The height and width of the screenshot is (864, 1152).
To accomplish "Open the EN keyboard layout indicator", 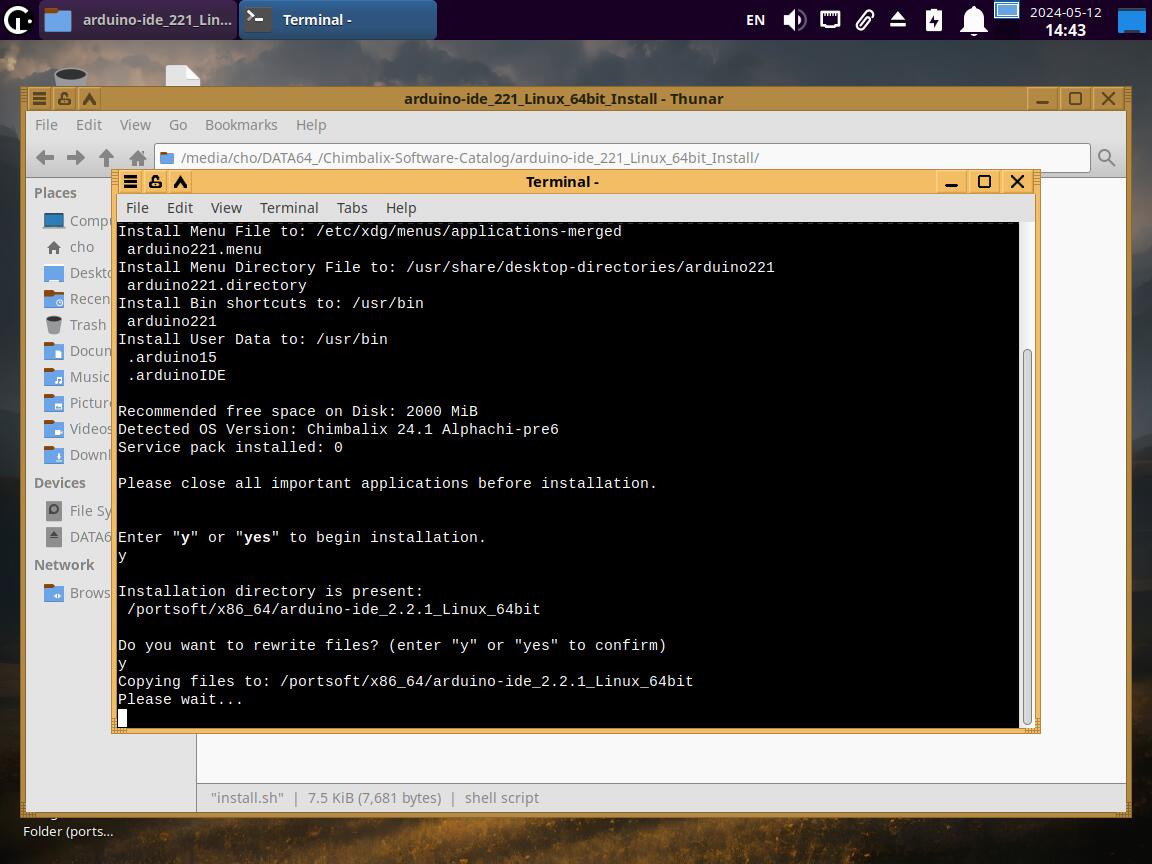I will [x=755, y=20].
